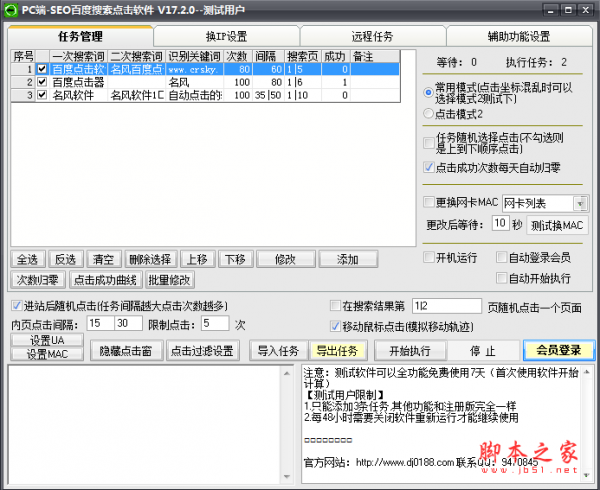Click log panel scrollbar up arrow

pos(287,373)
